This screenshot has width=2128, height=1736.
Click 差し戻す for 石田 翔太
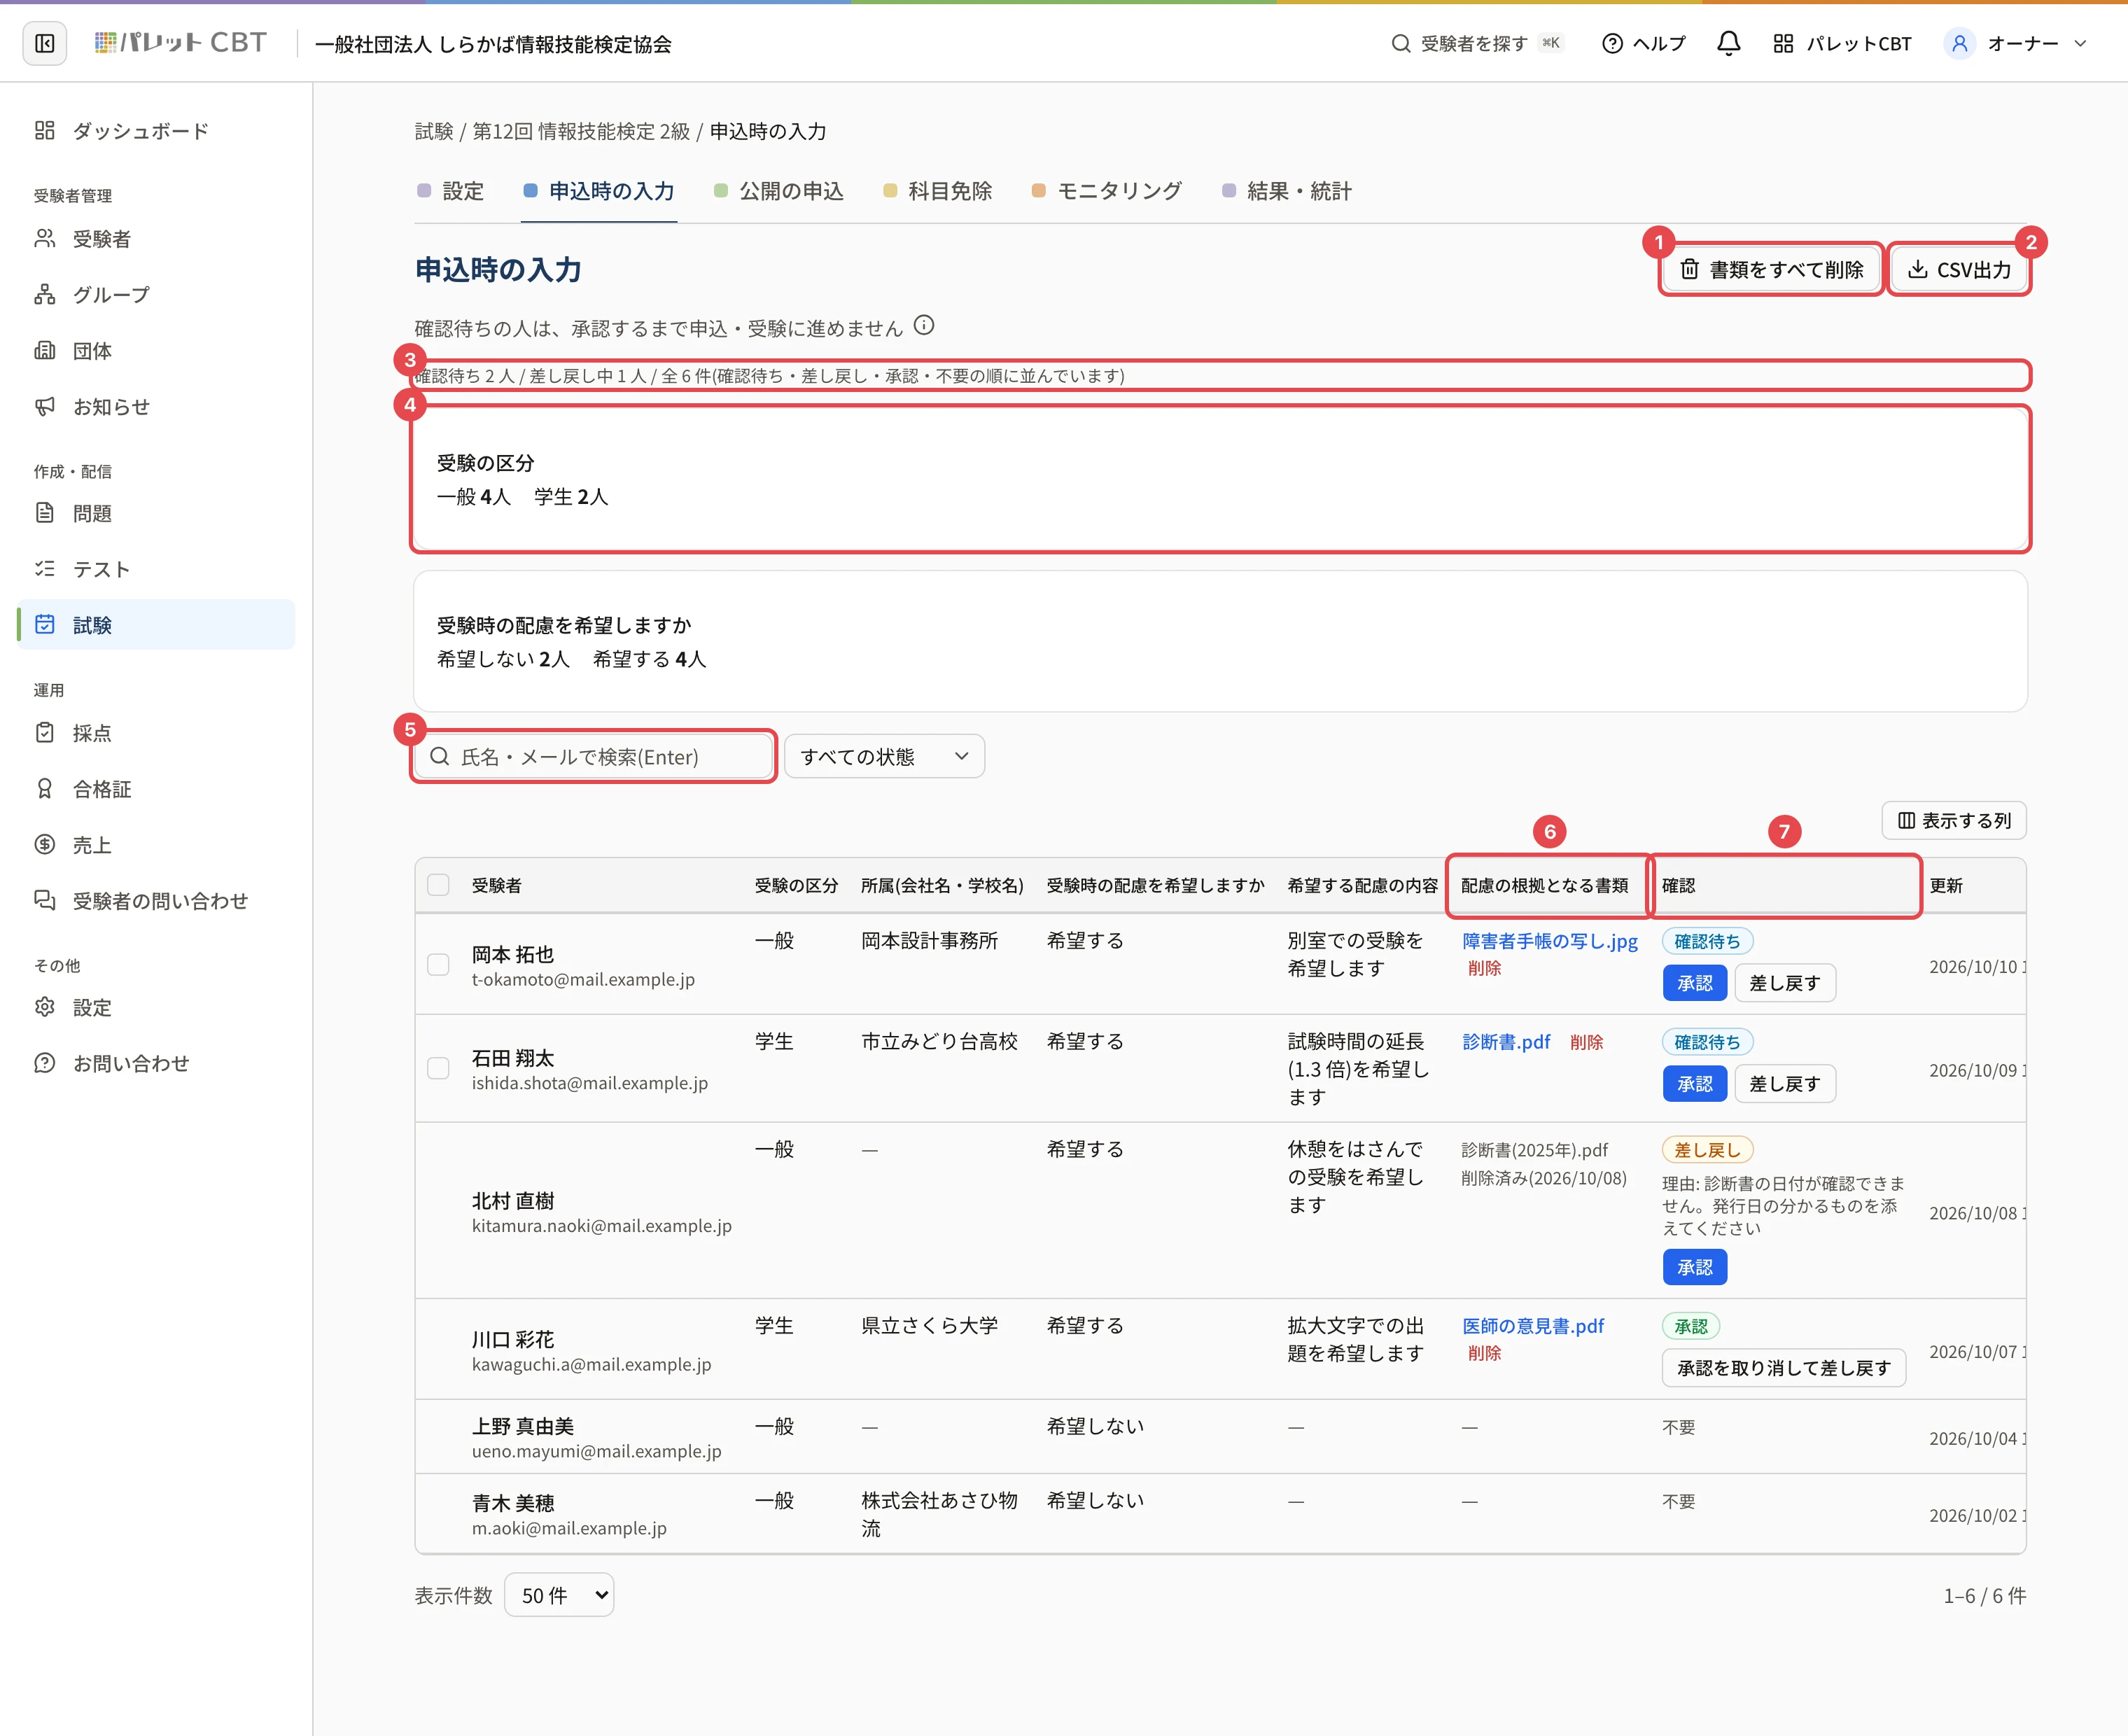coord(1784,1084)
